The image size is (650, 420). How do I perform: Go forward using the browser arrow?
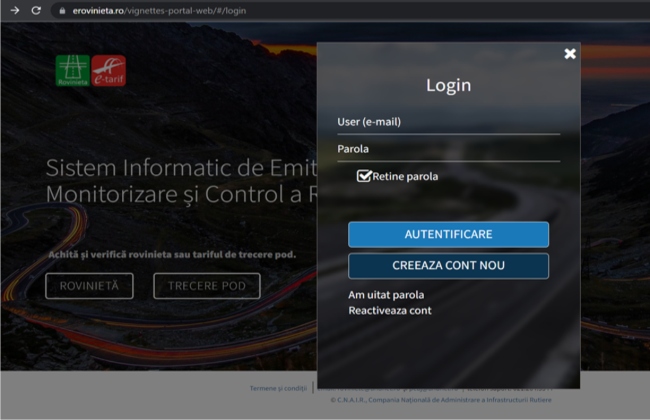(x=14, y=10)
